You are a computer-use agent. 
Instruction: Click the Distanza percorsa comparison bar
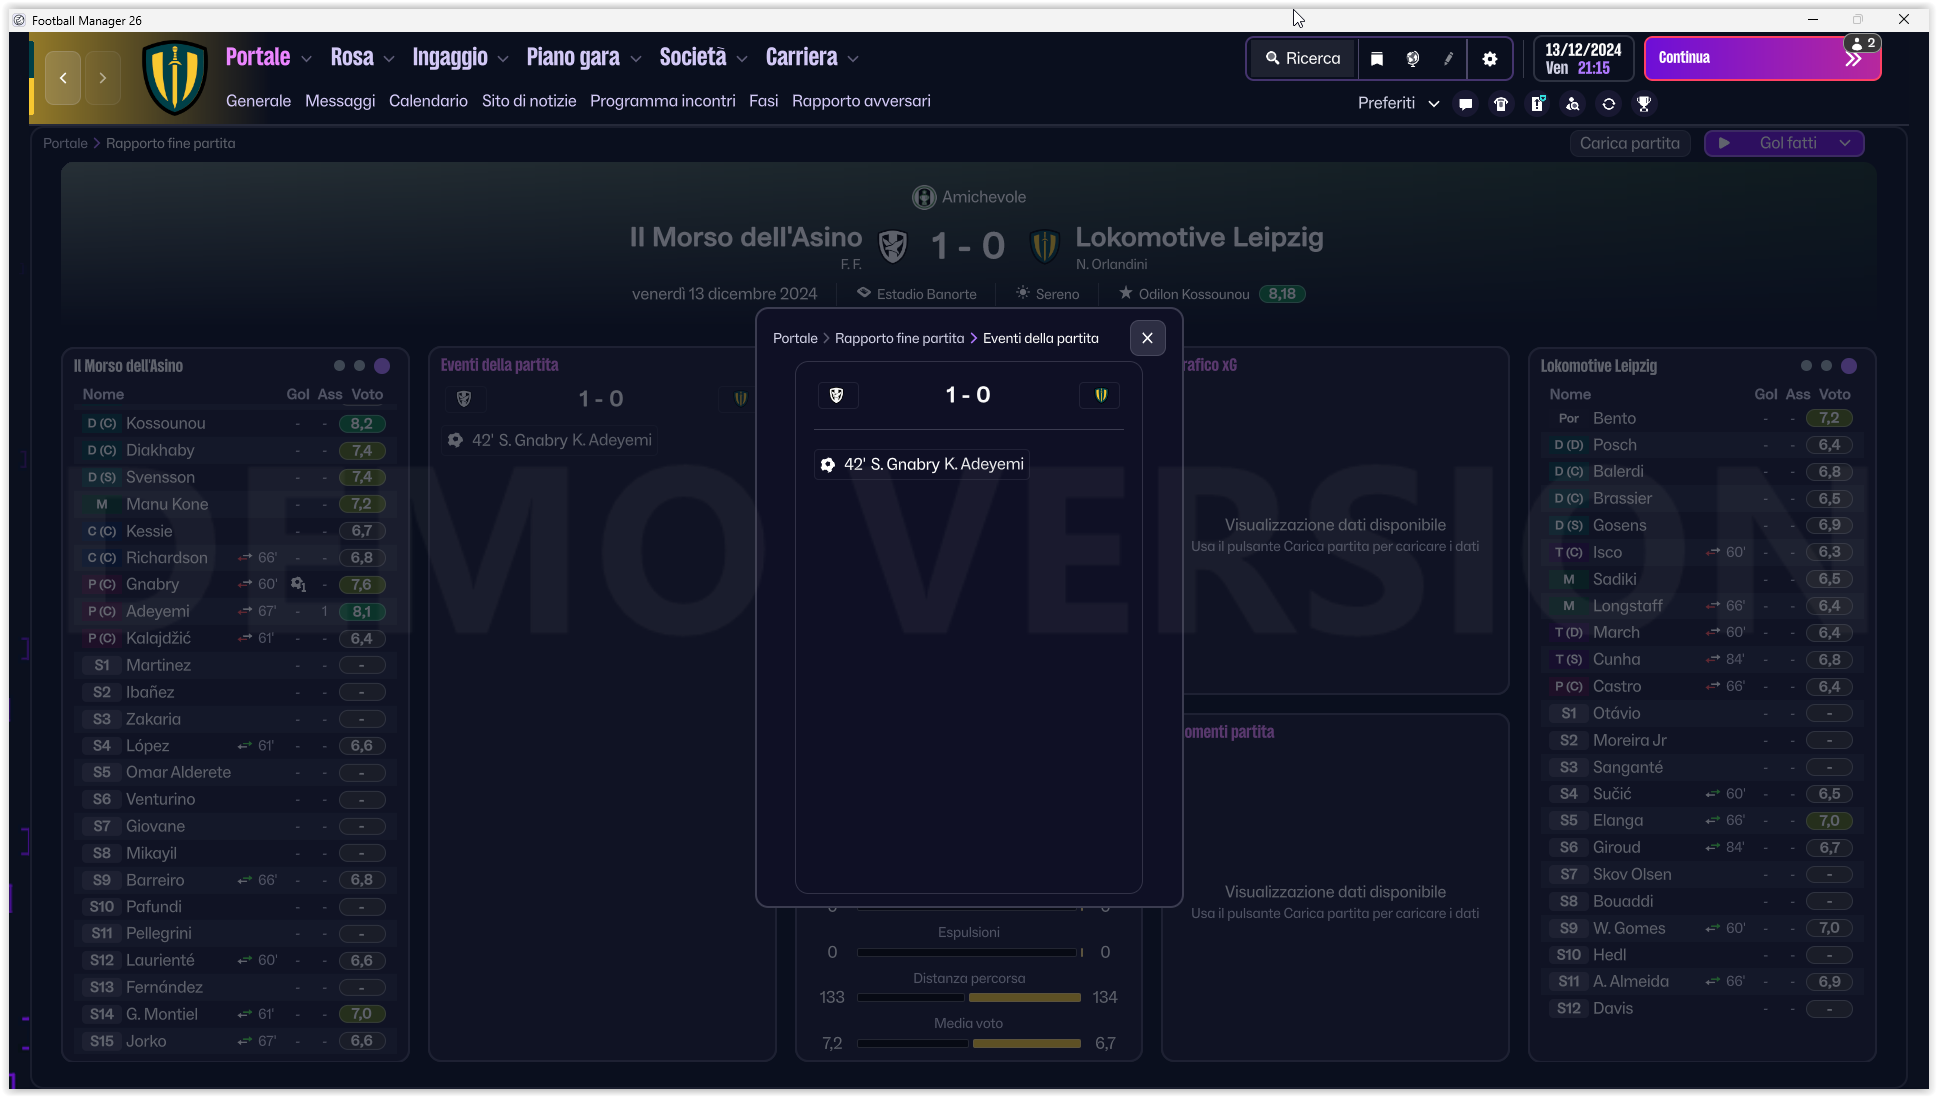(x=969, y=997)
